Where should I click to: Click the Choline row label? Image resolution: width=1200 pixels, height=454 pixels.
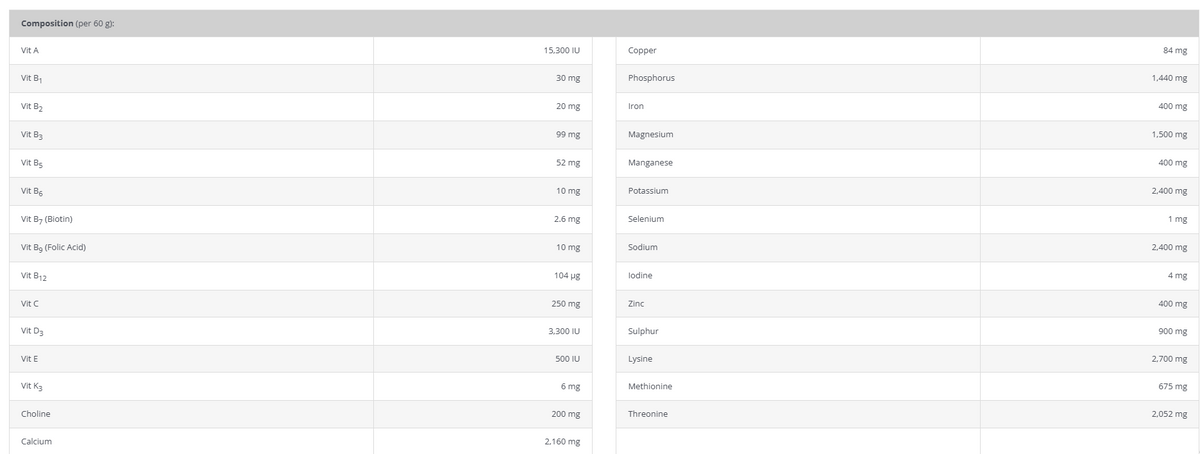(36, 414)
